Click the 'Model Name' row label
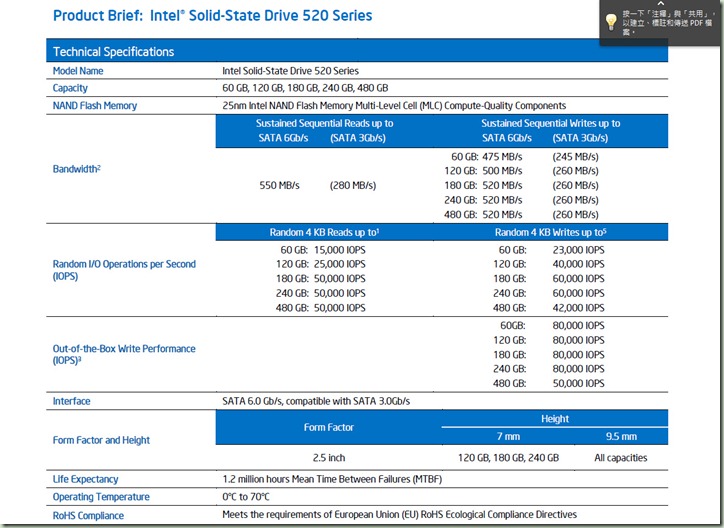Screen dimensions: 724x528 pyautogui.click(x=78, y=71)
